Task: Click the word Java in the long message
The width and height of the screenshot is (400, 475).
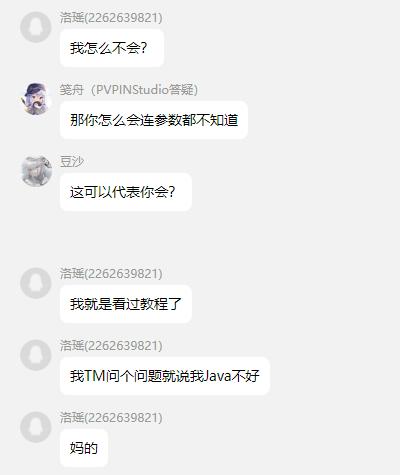Action: coord(217,376)
